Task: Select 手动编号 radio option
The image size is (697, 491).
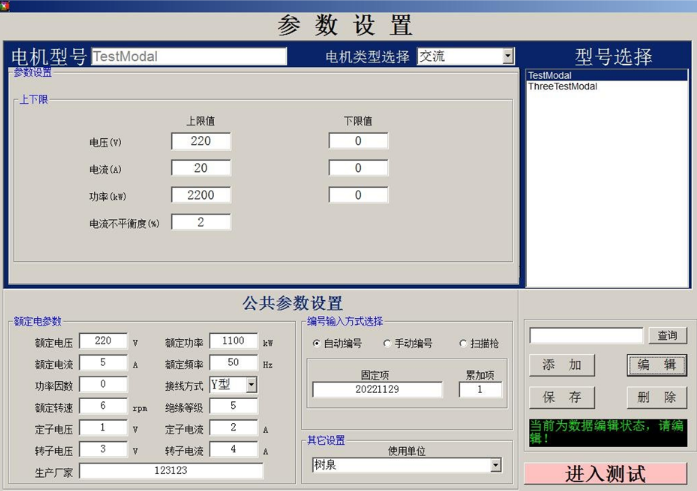Action: tap(386, 343)
